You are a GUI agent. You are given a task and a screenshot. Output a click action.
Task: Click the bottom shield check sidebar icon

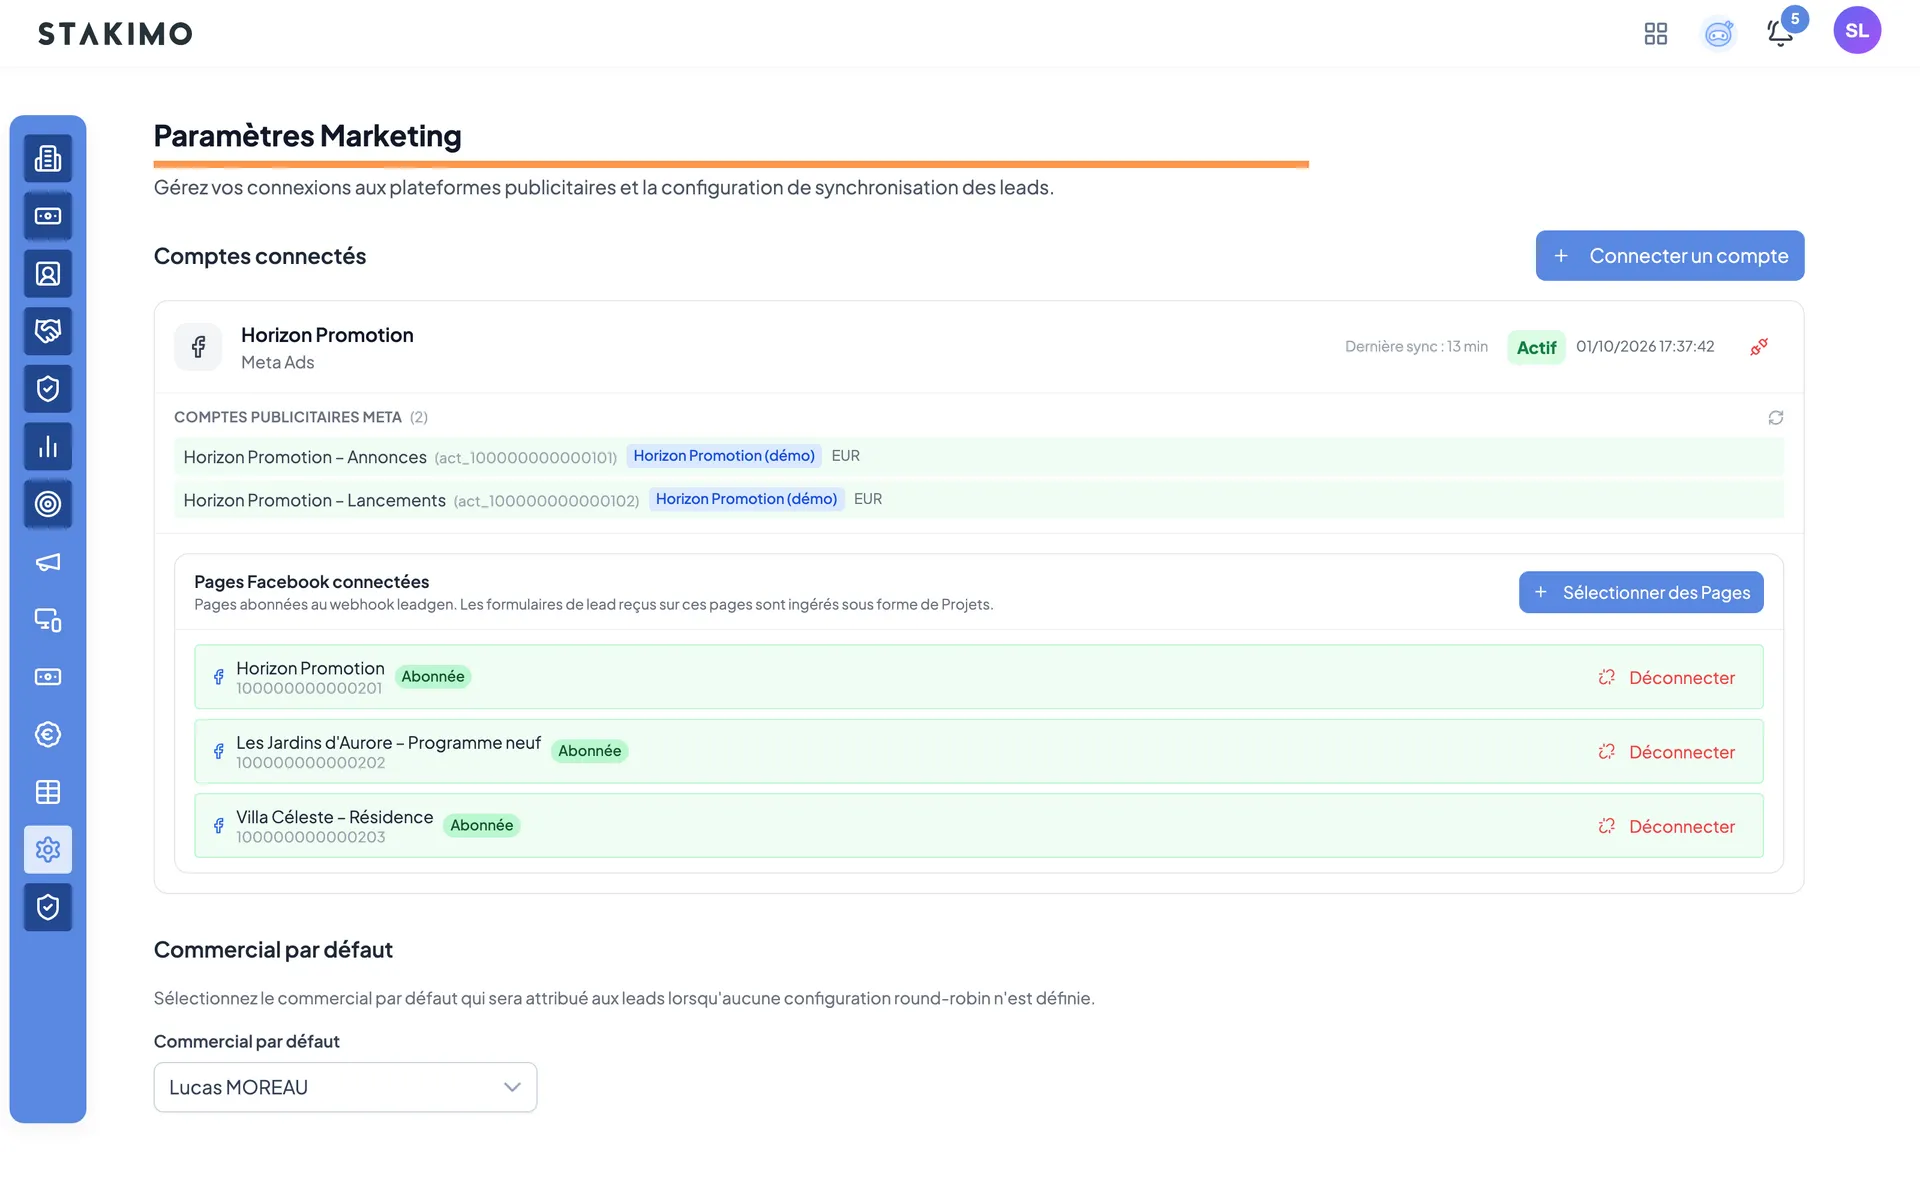click(48, 908)
